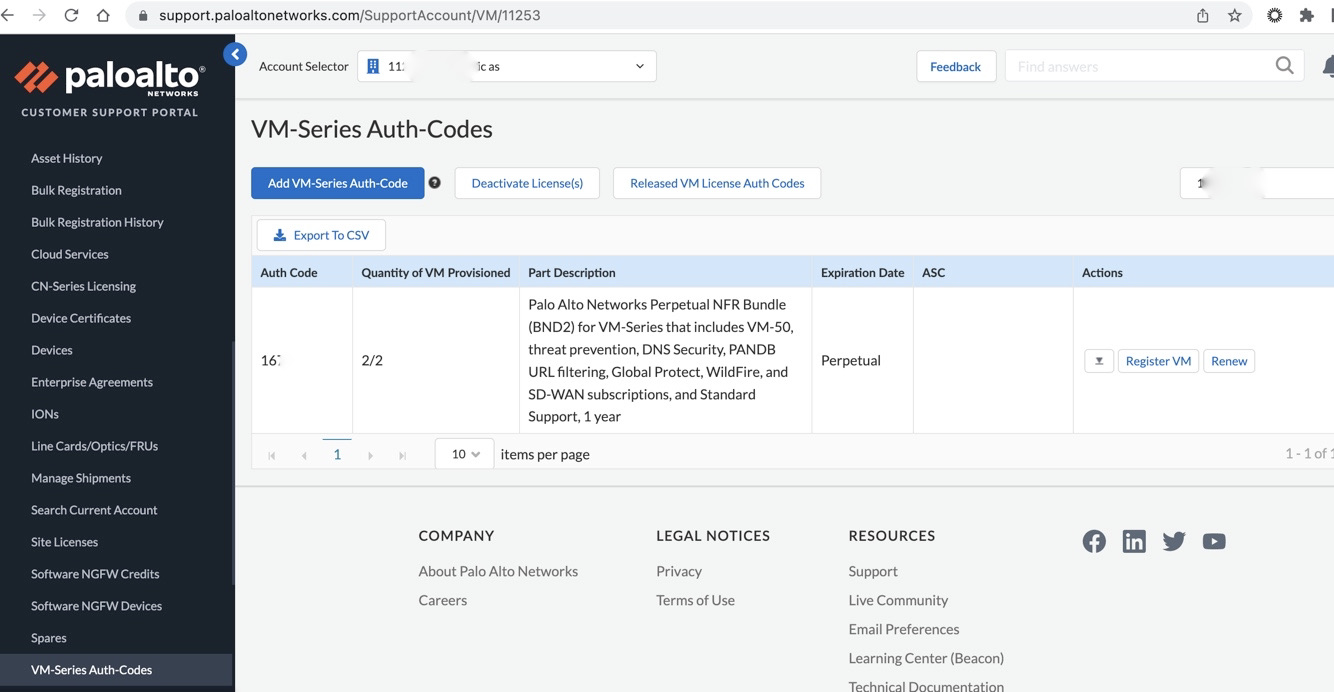This screenshot has width=1334, height=692.
Task: Select Software NGFW Credits in sidebar
Action: point(95,574)
